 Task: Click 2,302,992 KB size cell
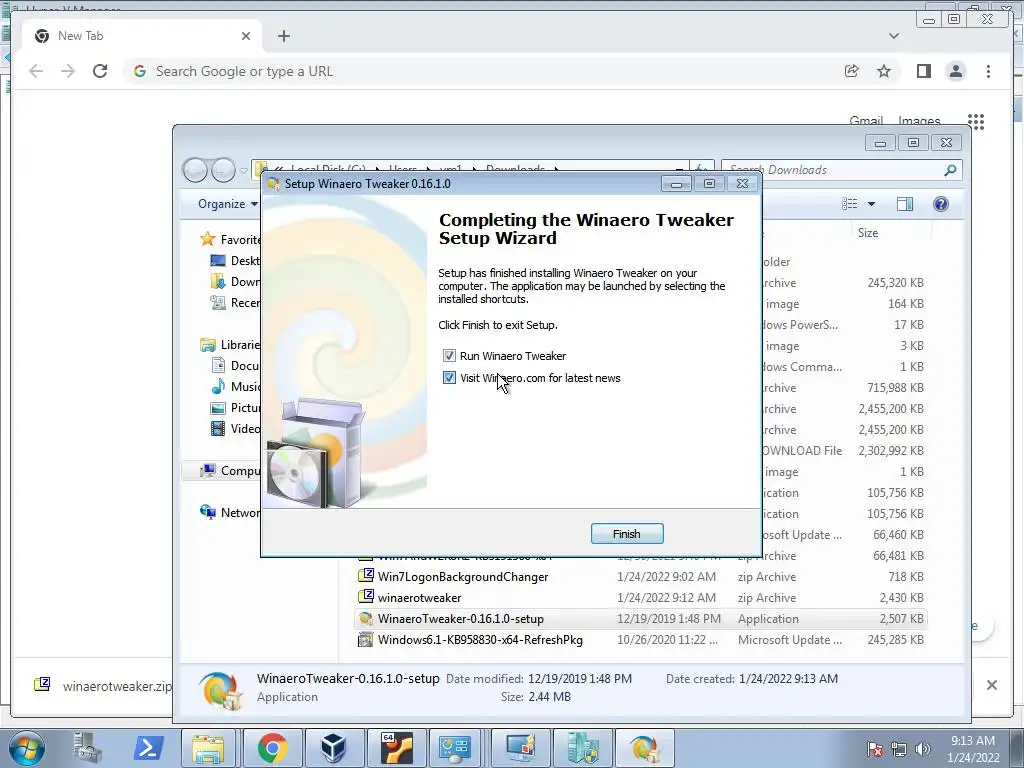click(891, 451)
